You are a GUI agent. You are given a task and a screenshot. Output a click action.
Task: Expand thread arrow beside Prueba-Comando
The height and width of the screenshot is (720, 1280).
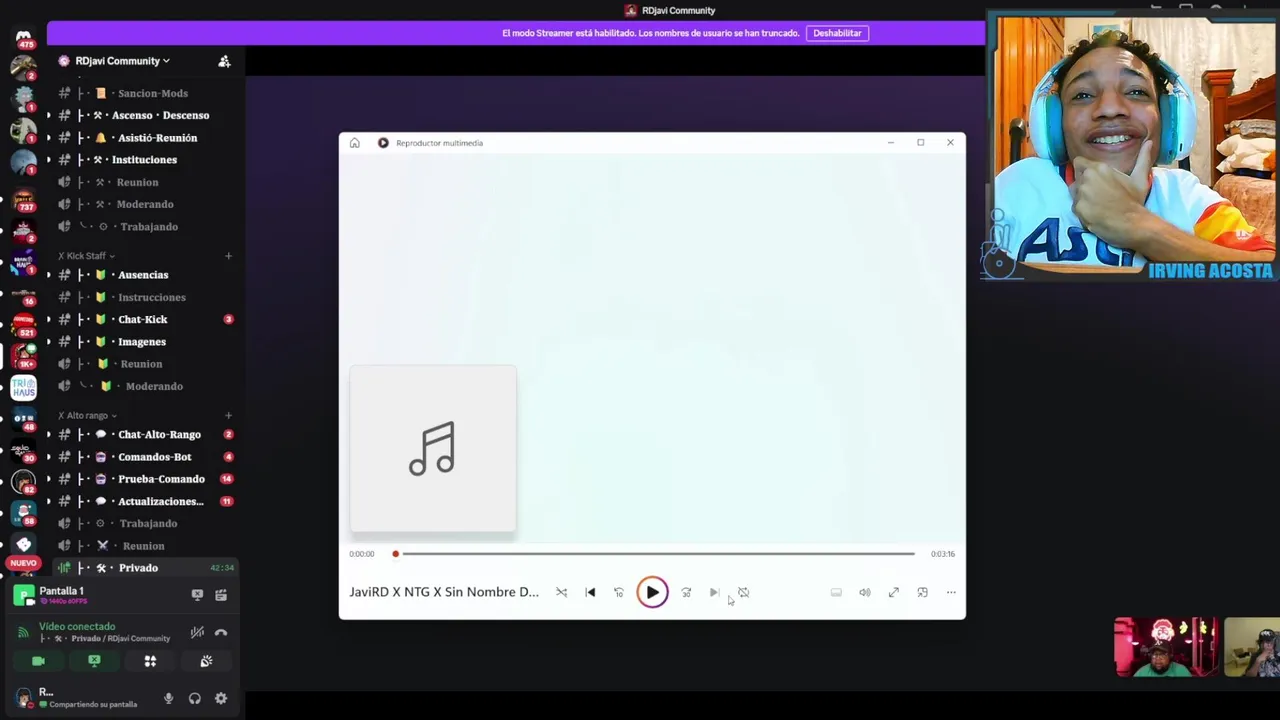(48, 479)
